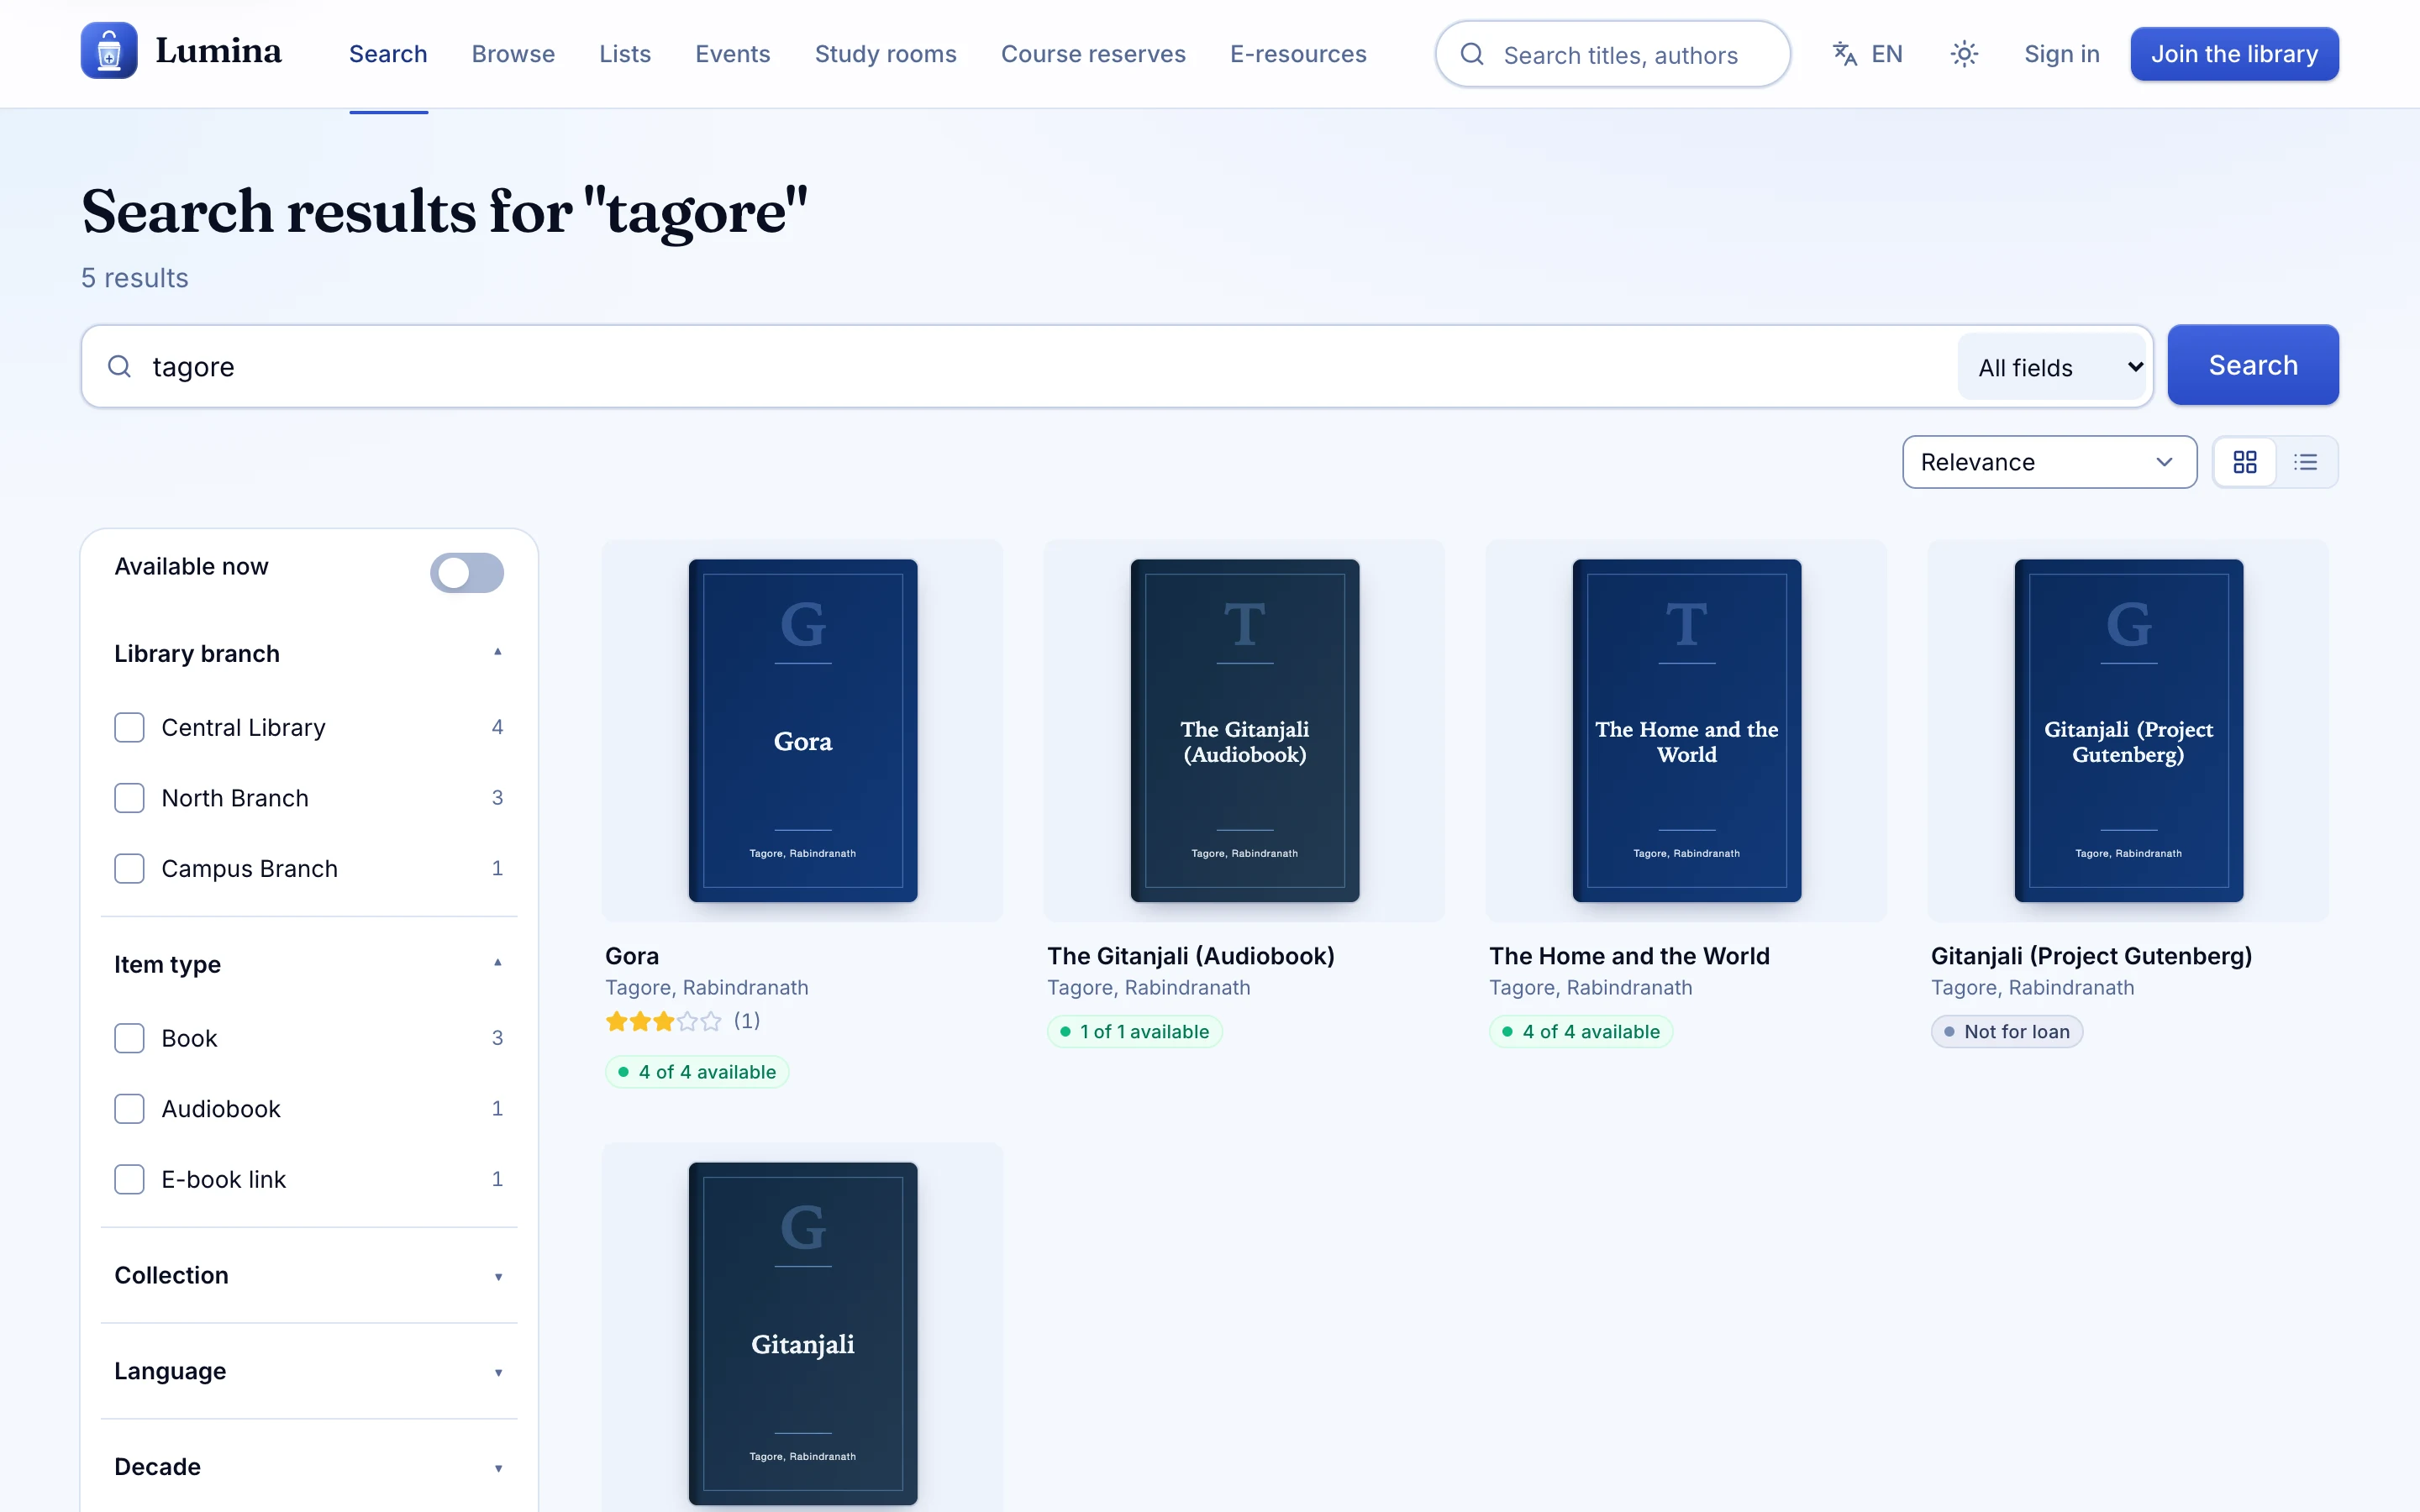Click the Sign in link
Image resolution: width=2420 pixels, height=1512 pixels.
point(2061,54)
